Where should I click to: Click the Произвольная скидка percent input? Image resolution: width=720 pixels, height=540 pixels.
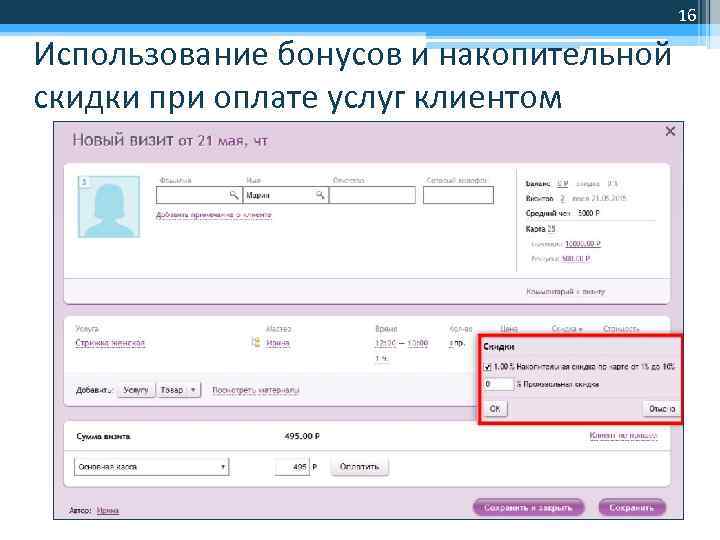[x=499, y=384]
